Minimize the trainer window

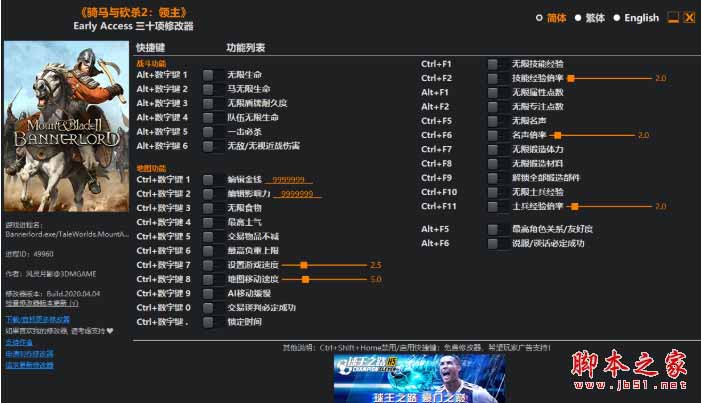pyautogui.click(x=673, y=17)
